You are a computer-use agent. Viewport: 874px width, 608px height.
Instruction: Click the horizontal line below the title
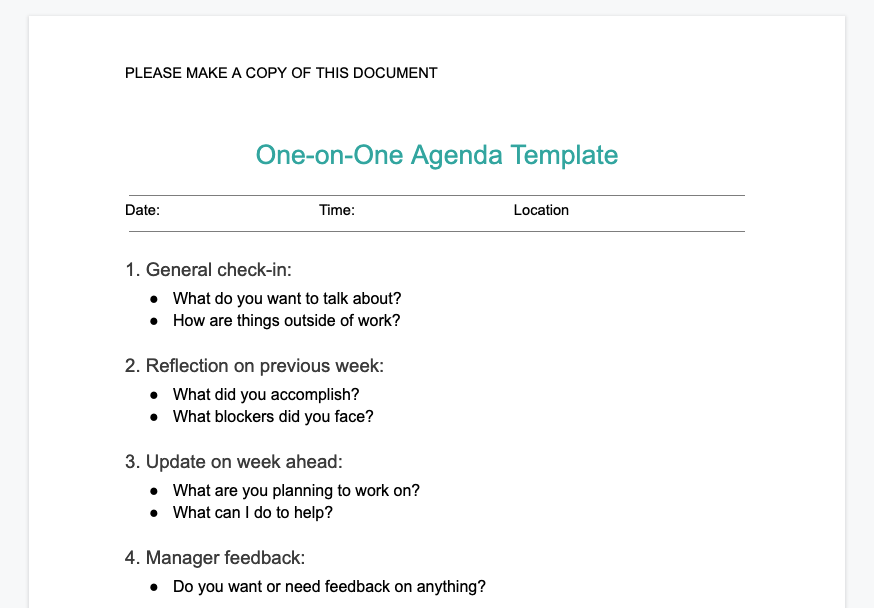point(437,195)
